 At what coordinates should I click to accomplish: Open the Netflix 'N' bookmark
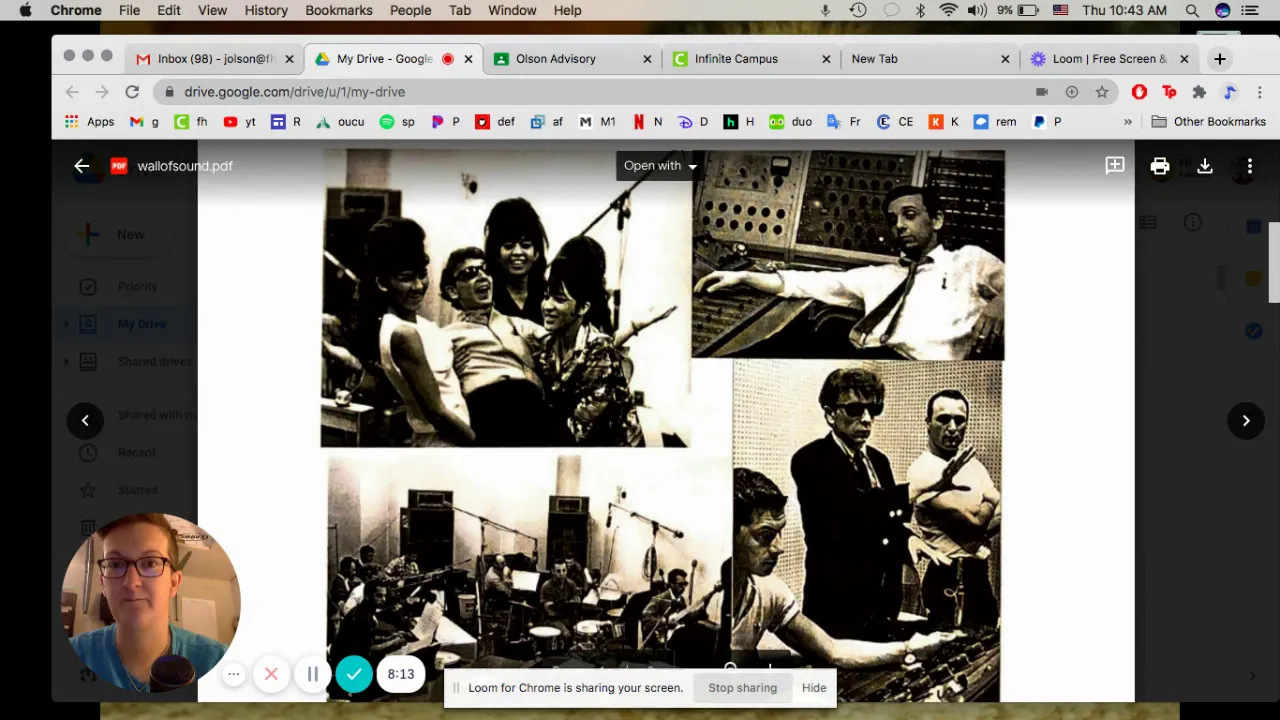647,122
